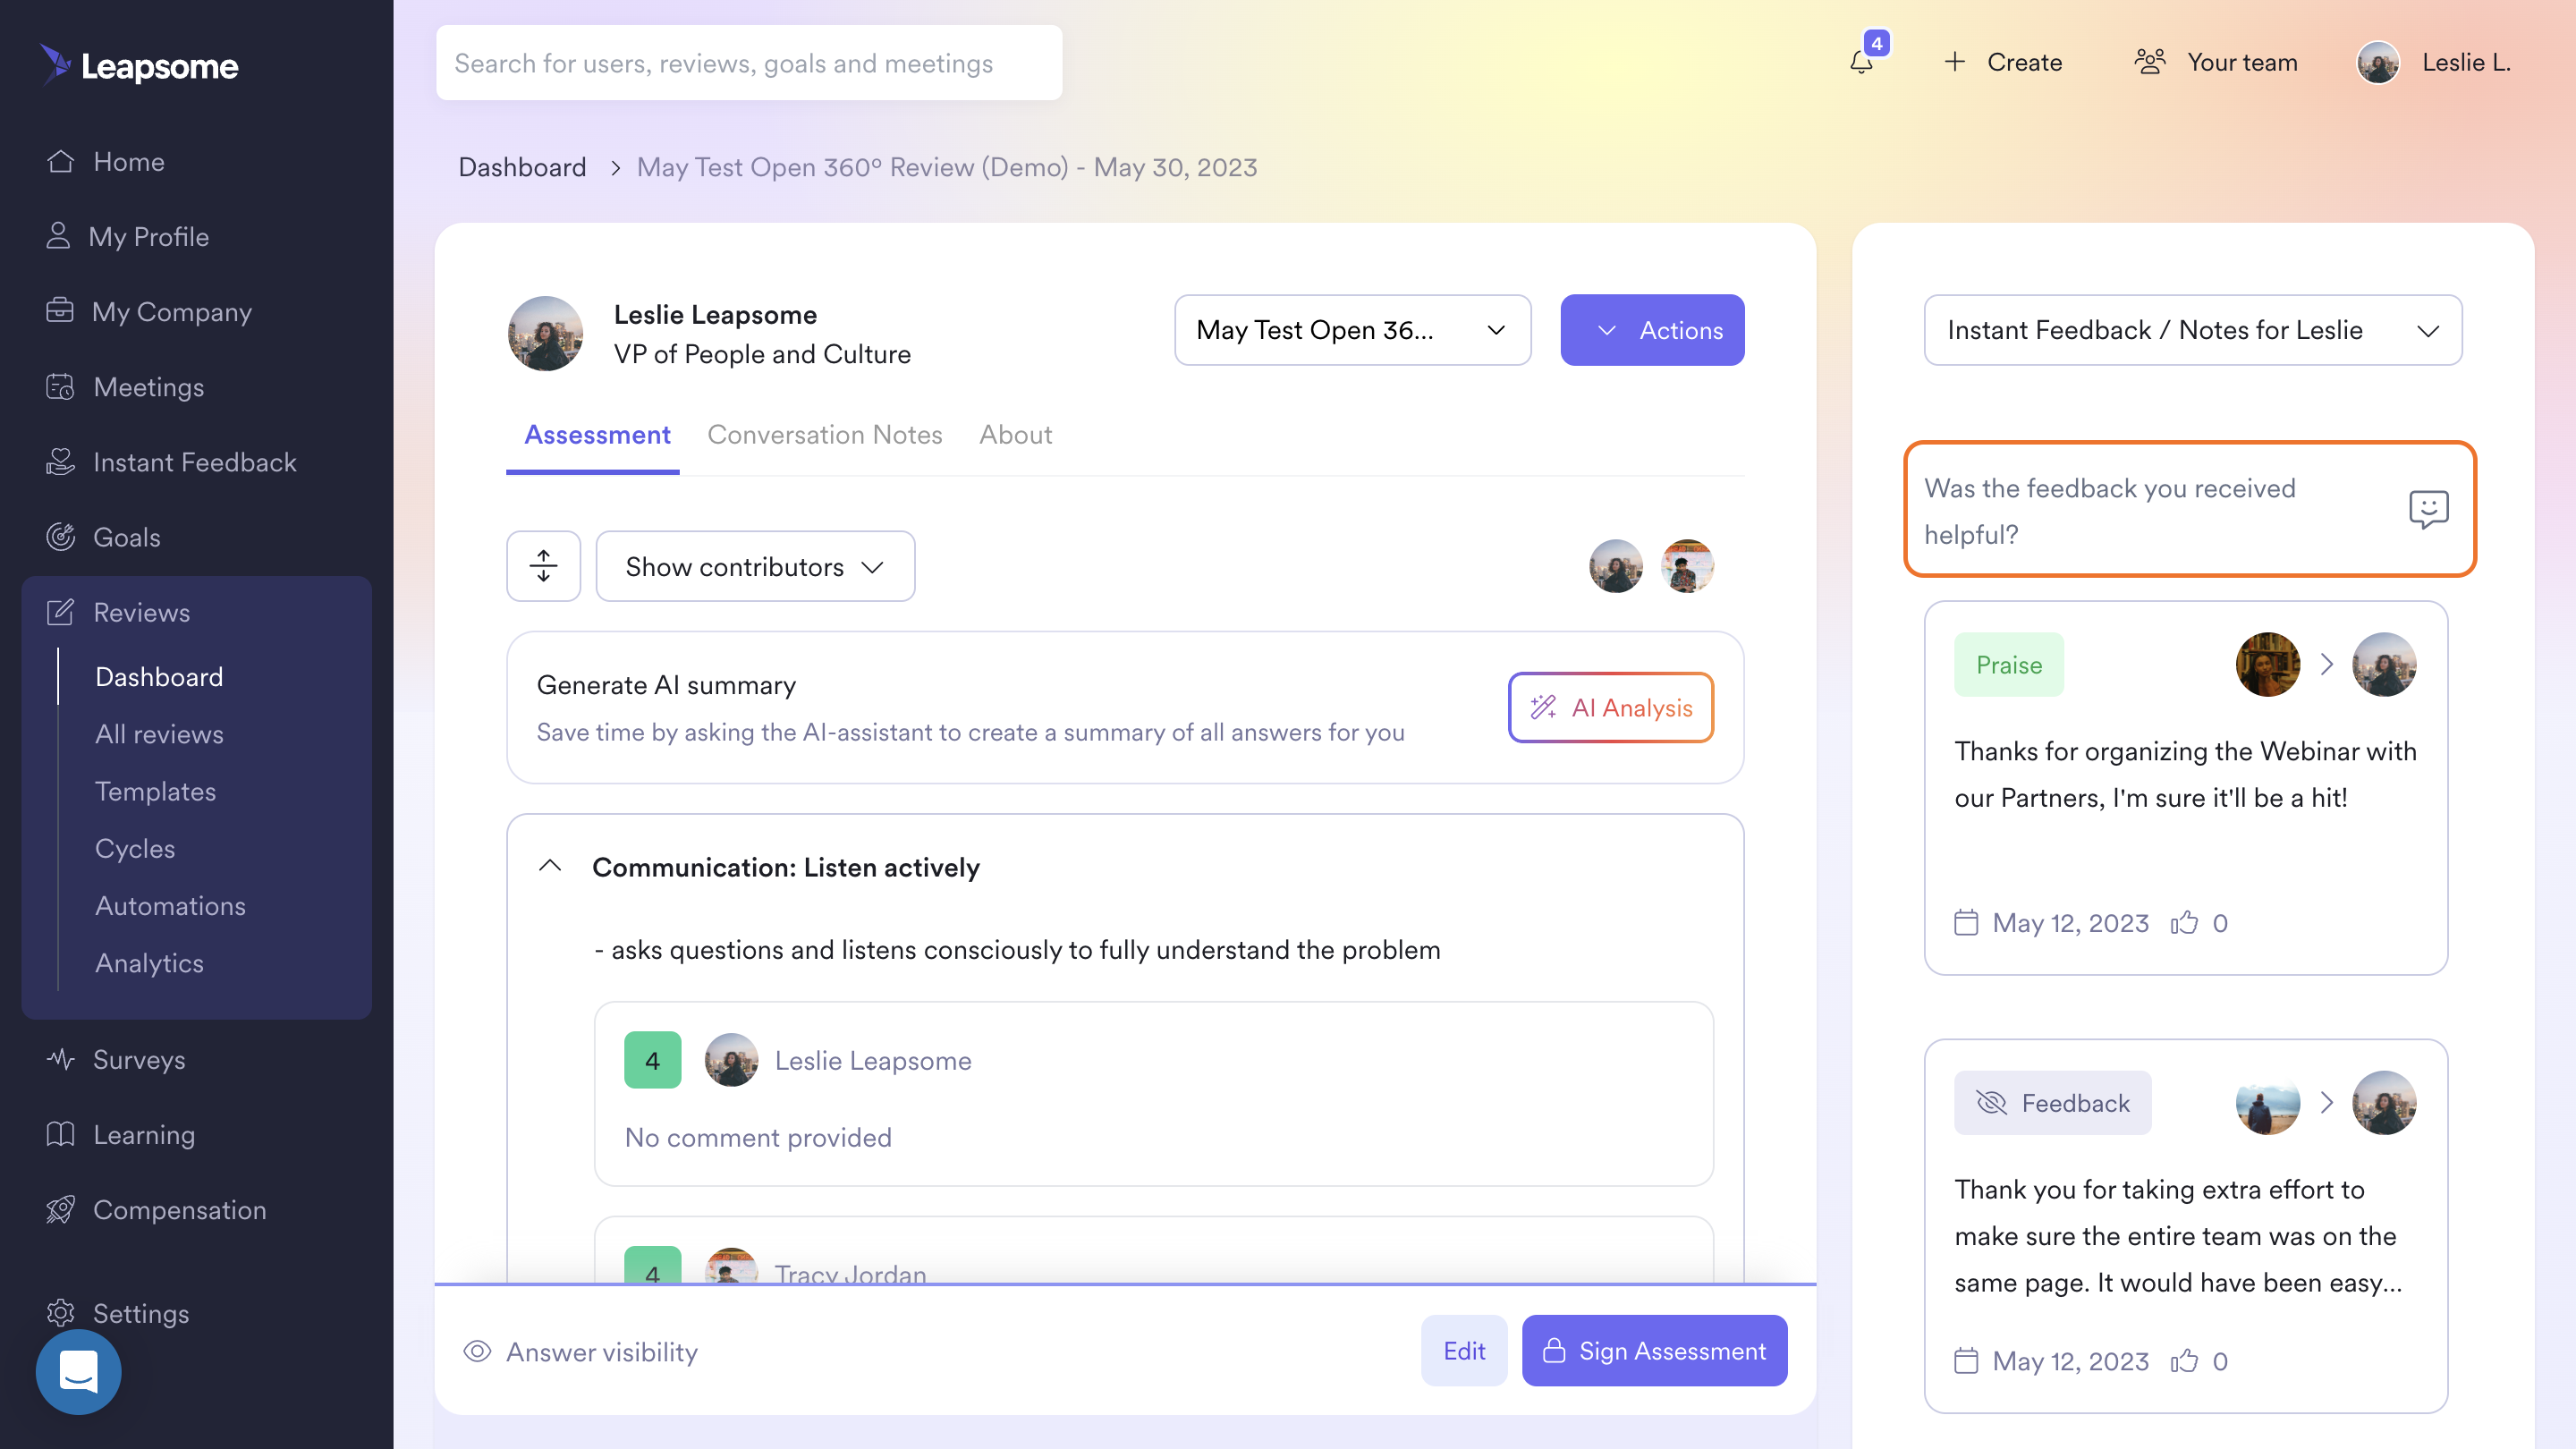This screenshot has width=2576, height=1449.
Task: Focus the search field
Action: click(748, 62)
